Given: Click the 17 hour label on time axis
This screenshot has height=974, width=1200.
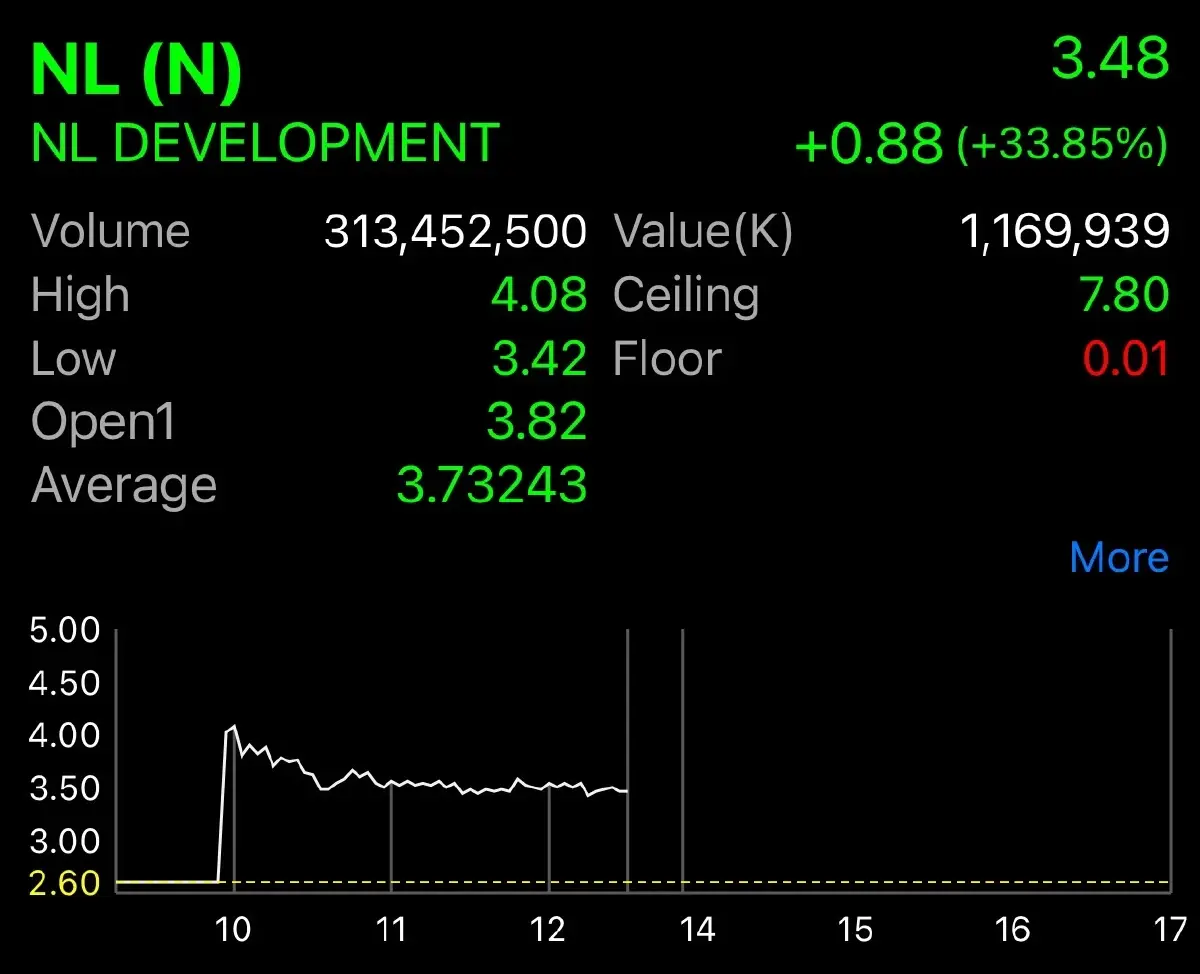Looking at the screenshot, I should pos(1168,930).
